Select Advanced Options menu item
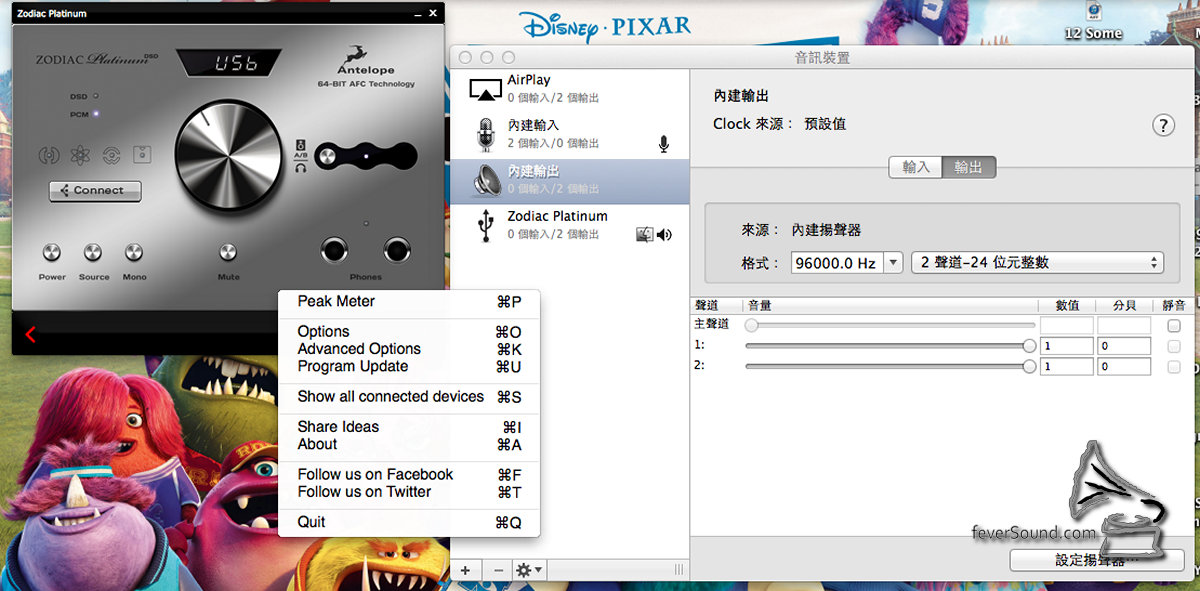Screen dimensions: 1200x591 click(409, 349)
